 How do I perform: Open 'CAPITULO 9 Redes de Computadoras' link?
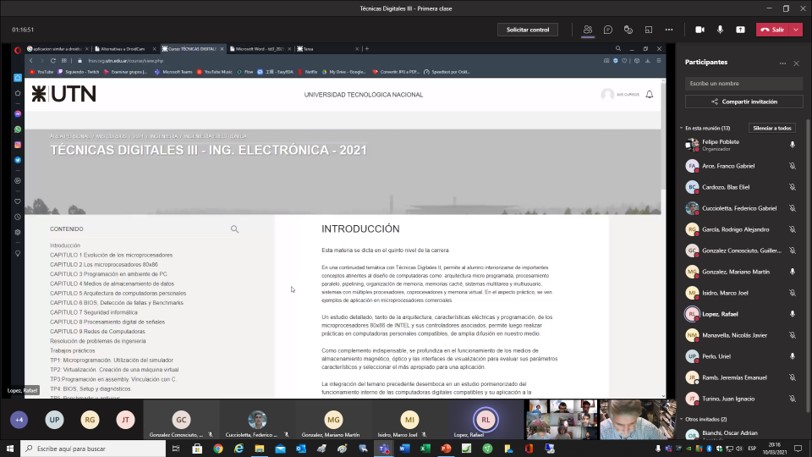[x=97, y=332]
